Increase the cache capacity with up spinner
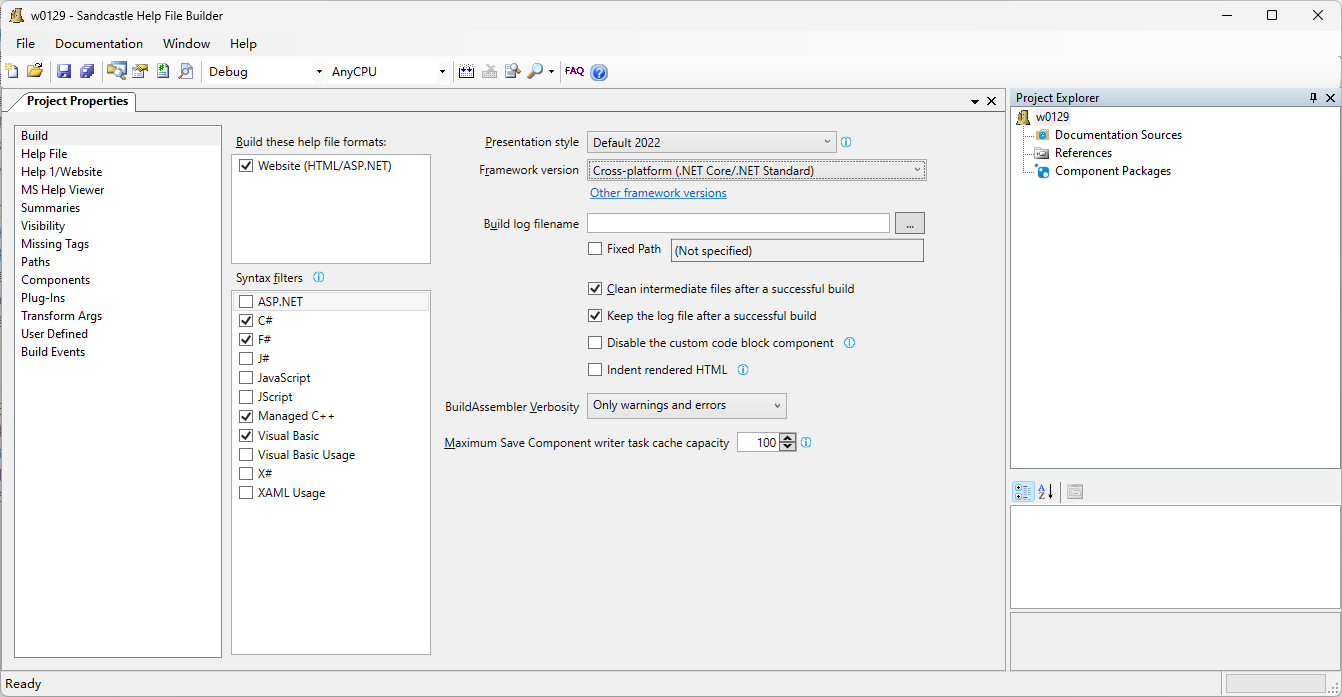Image resolution: width=1342 pixels, height=697 pixels. (788, 437)
